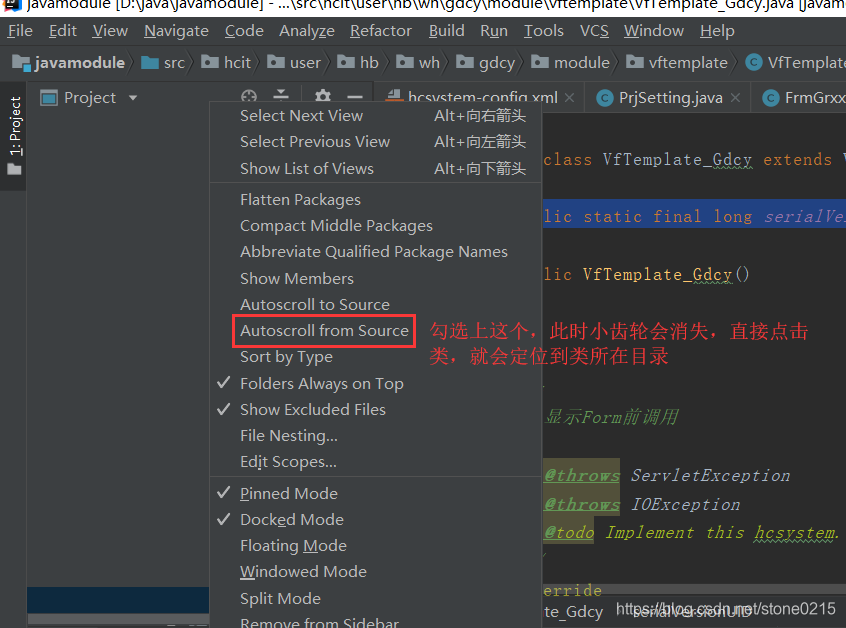The width and height of the screenshot is (846, 628).
Task: Click the vftemplate folder breadcrumb
Action: (x=677, y=63)
